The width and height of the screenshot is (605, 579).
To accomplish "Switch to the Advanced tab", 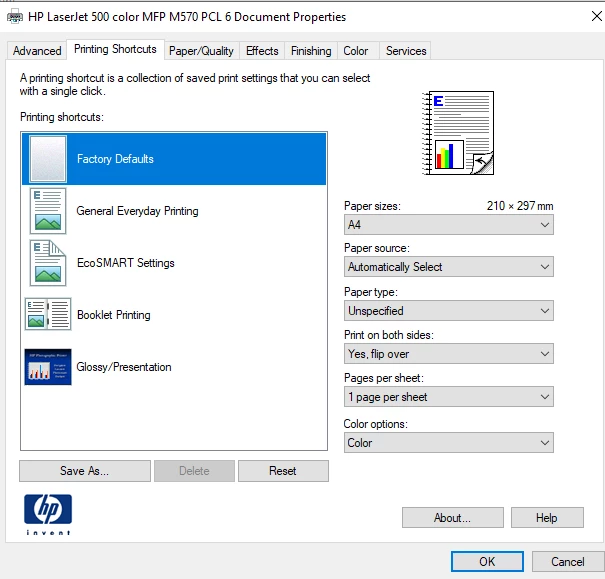I will (x=37, y=51).
